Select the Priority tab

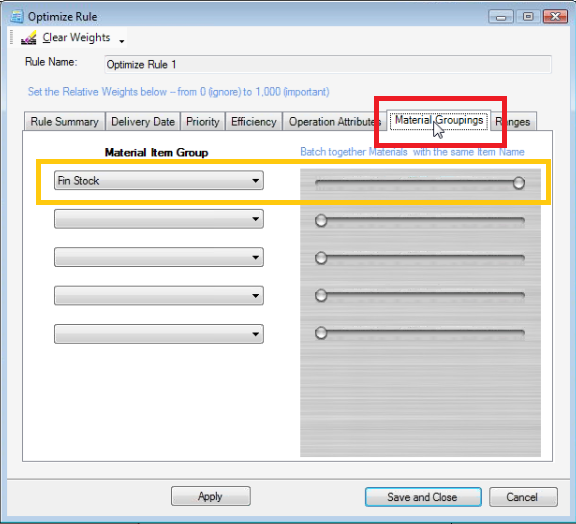click(x=202, y=122)
